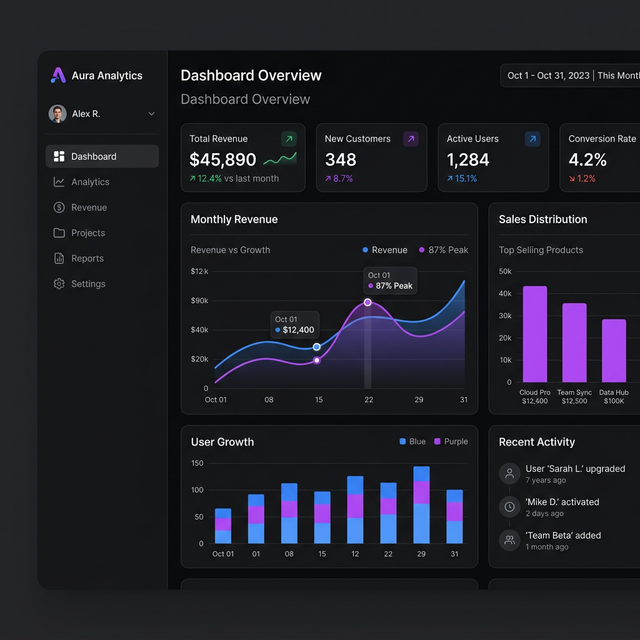This screenshot has height=640, width=640.
Task: Click the Revenue dollar icon in sidebar
Action: click(x=59, y=208)
